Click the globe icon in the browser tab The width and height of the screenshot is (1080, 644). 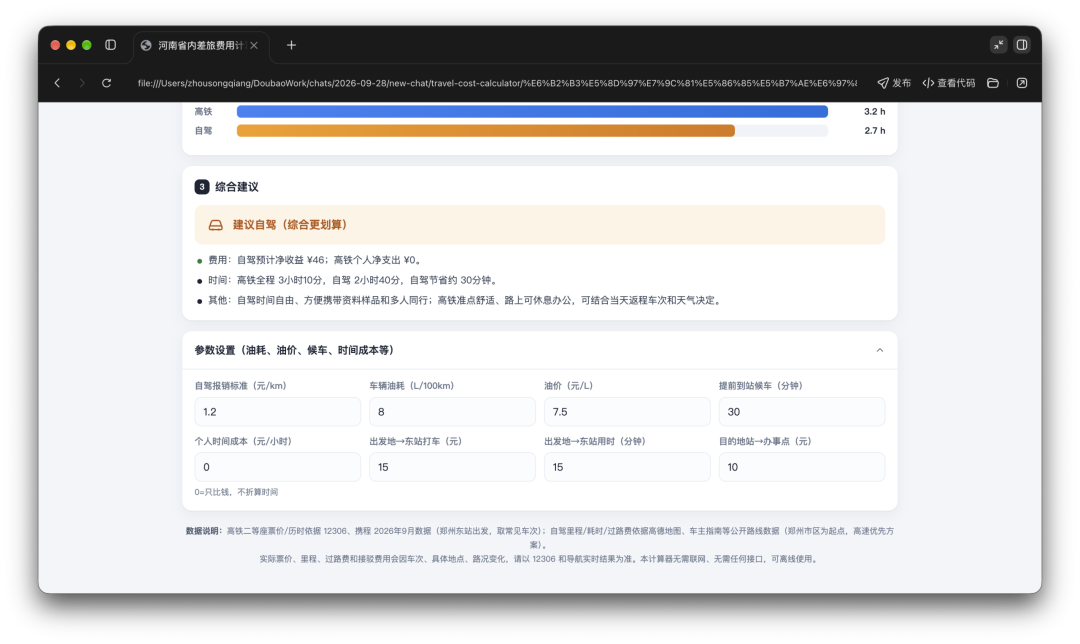[146, 45]
